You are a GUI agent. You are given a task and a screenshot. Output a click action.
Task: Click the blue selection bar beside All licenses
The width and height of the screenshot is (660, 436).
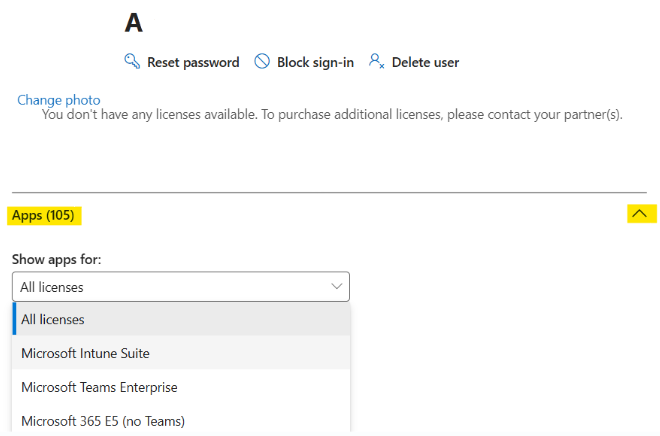point(14,319)
